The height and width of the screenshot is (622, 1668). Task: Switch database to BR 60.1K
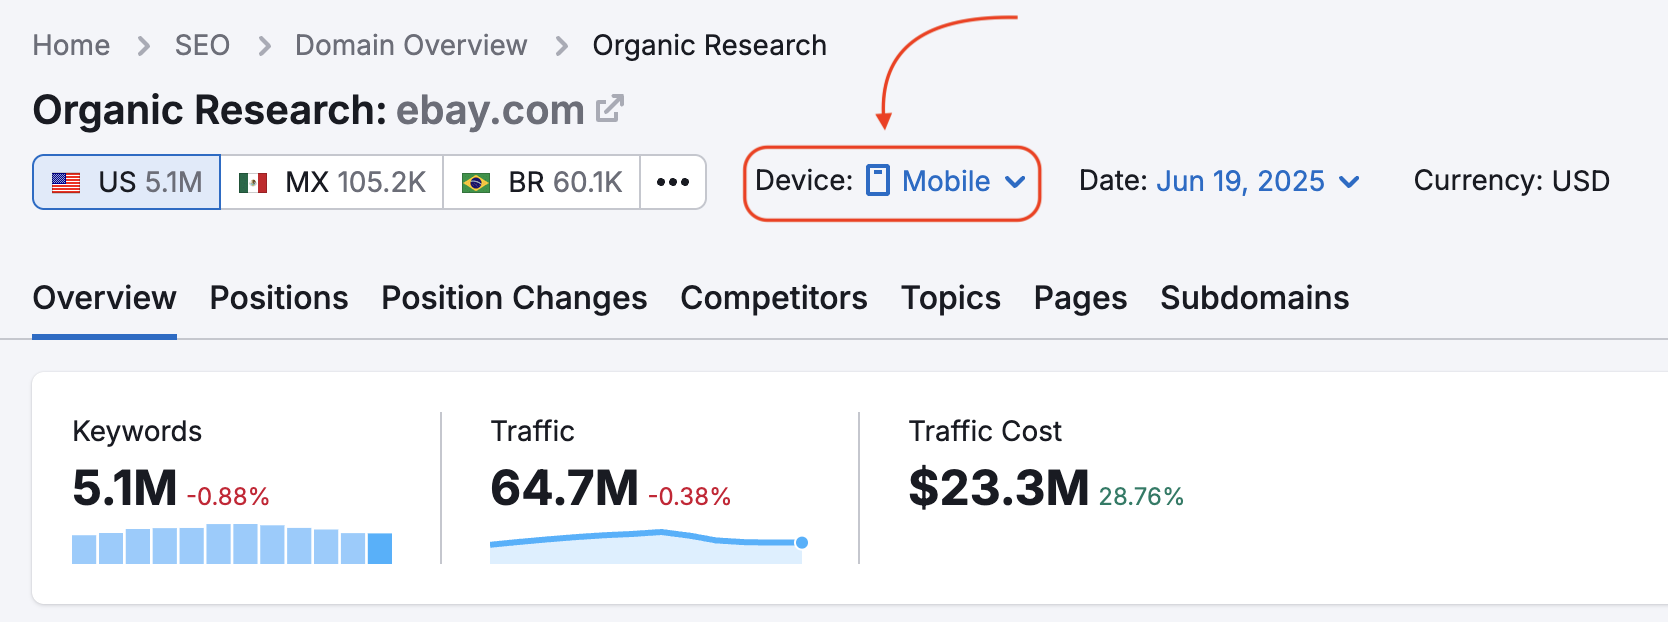(x=540, y=182)
